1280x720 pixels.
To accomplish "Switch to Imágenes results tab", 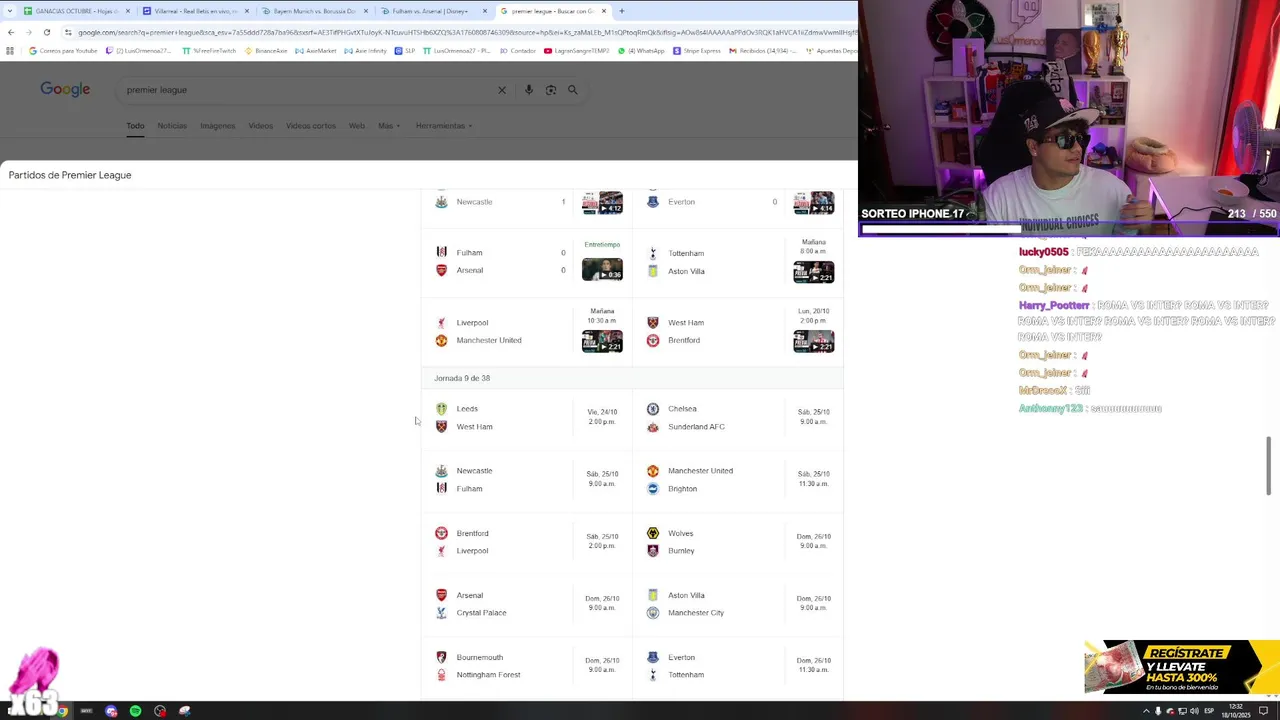I will coord(217,126).
